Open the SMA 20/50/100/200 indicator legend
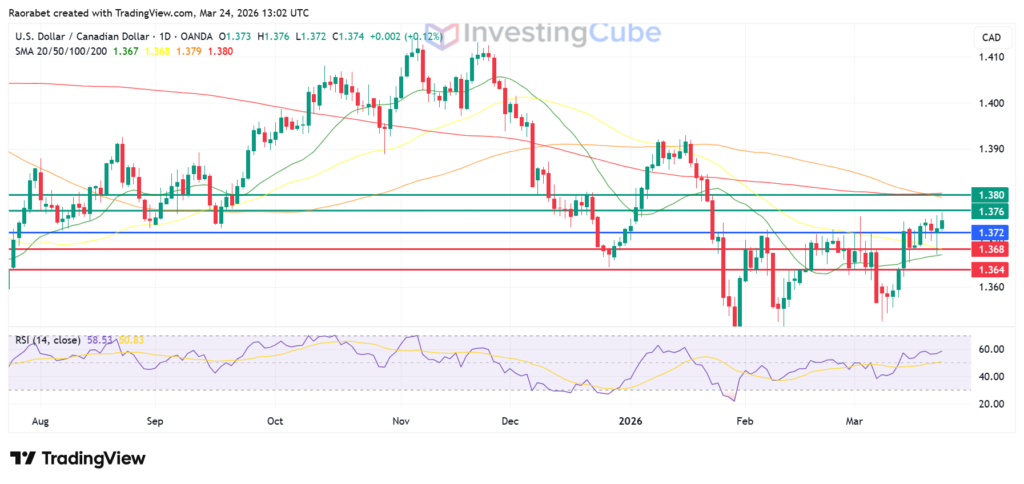 (x=62, y=52)
